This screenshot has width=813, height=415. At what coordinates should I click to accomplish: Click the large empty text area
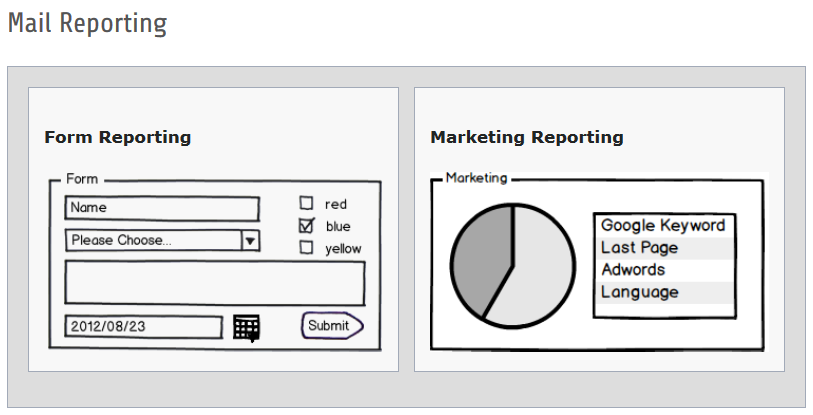214,282
